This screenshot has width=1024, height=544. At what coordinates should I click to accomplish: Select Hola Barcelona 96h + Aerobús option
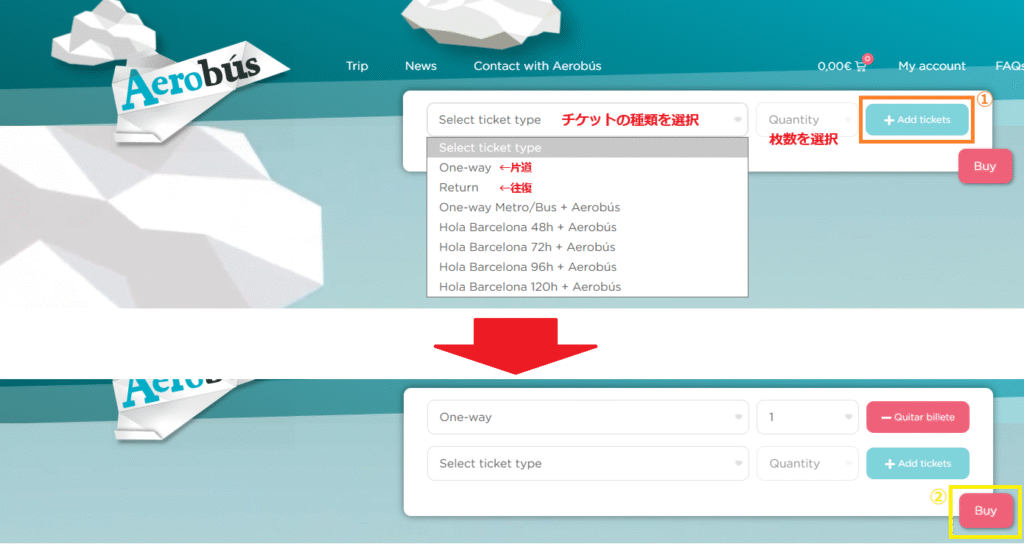pyautogui.click(x=527, y=267)
